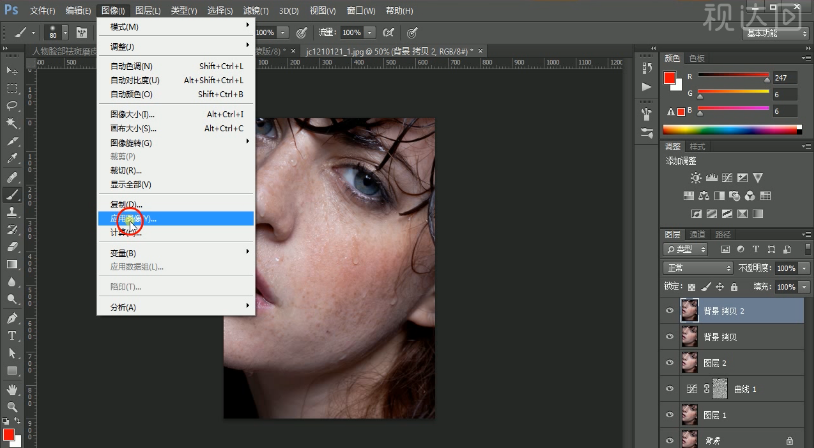Screen dimensions: 814x448
Task: Select the Pen tool
Action: [12, 318]
